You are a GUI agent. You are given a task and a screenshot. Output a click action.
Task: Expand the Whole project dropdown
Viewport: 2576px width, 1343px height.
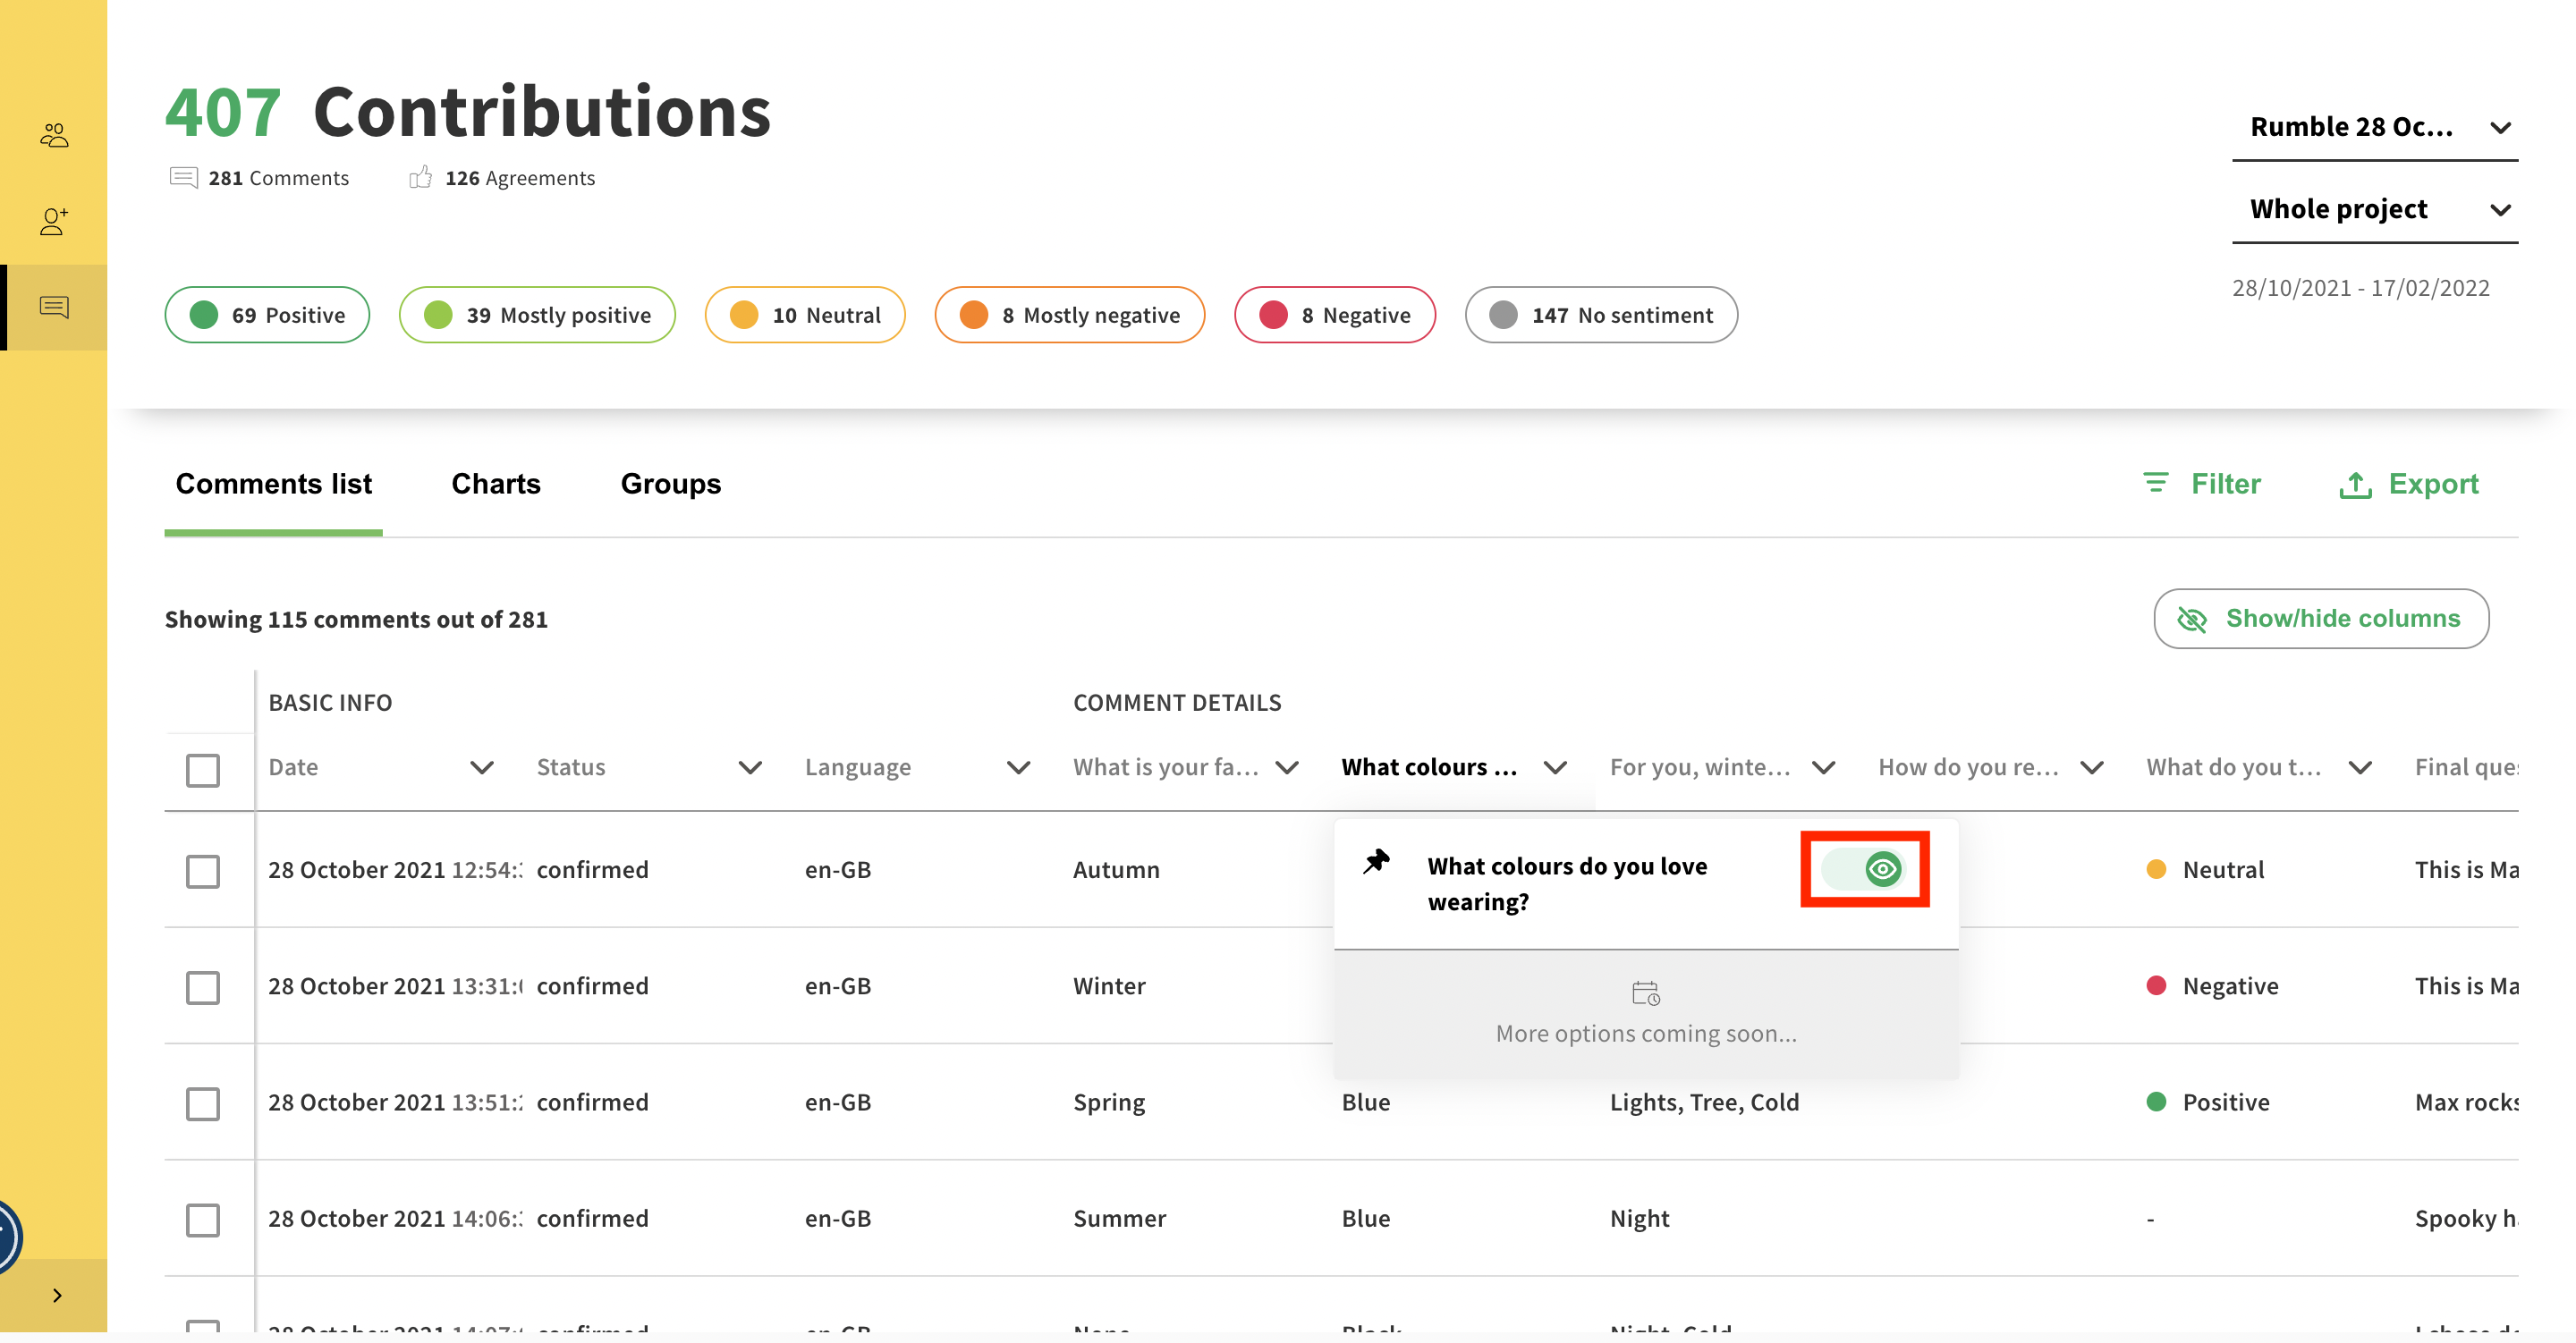[x=2374, y=210]
